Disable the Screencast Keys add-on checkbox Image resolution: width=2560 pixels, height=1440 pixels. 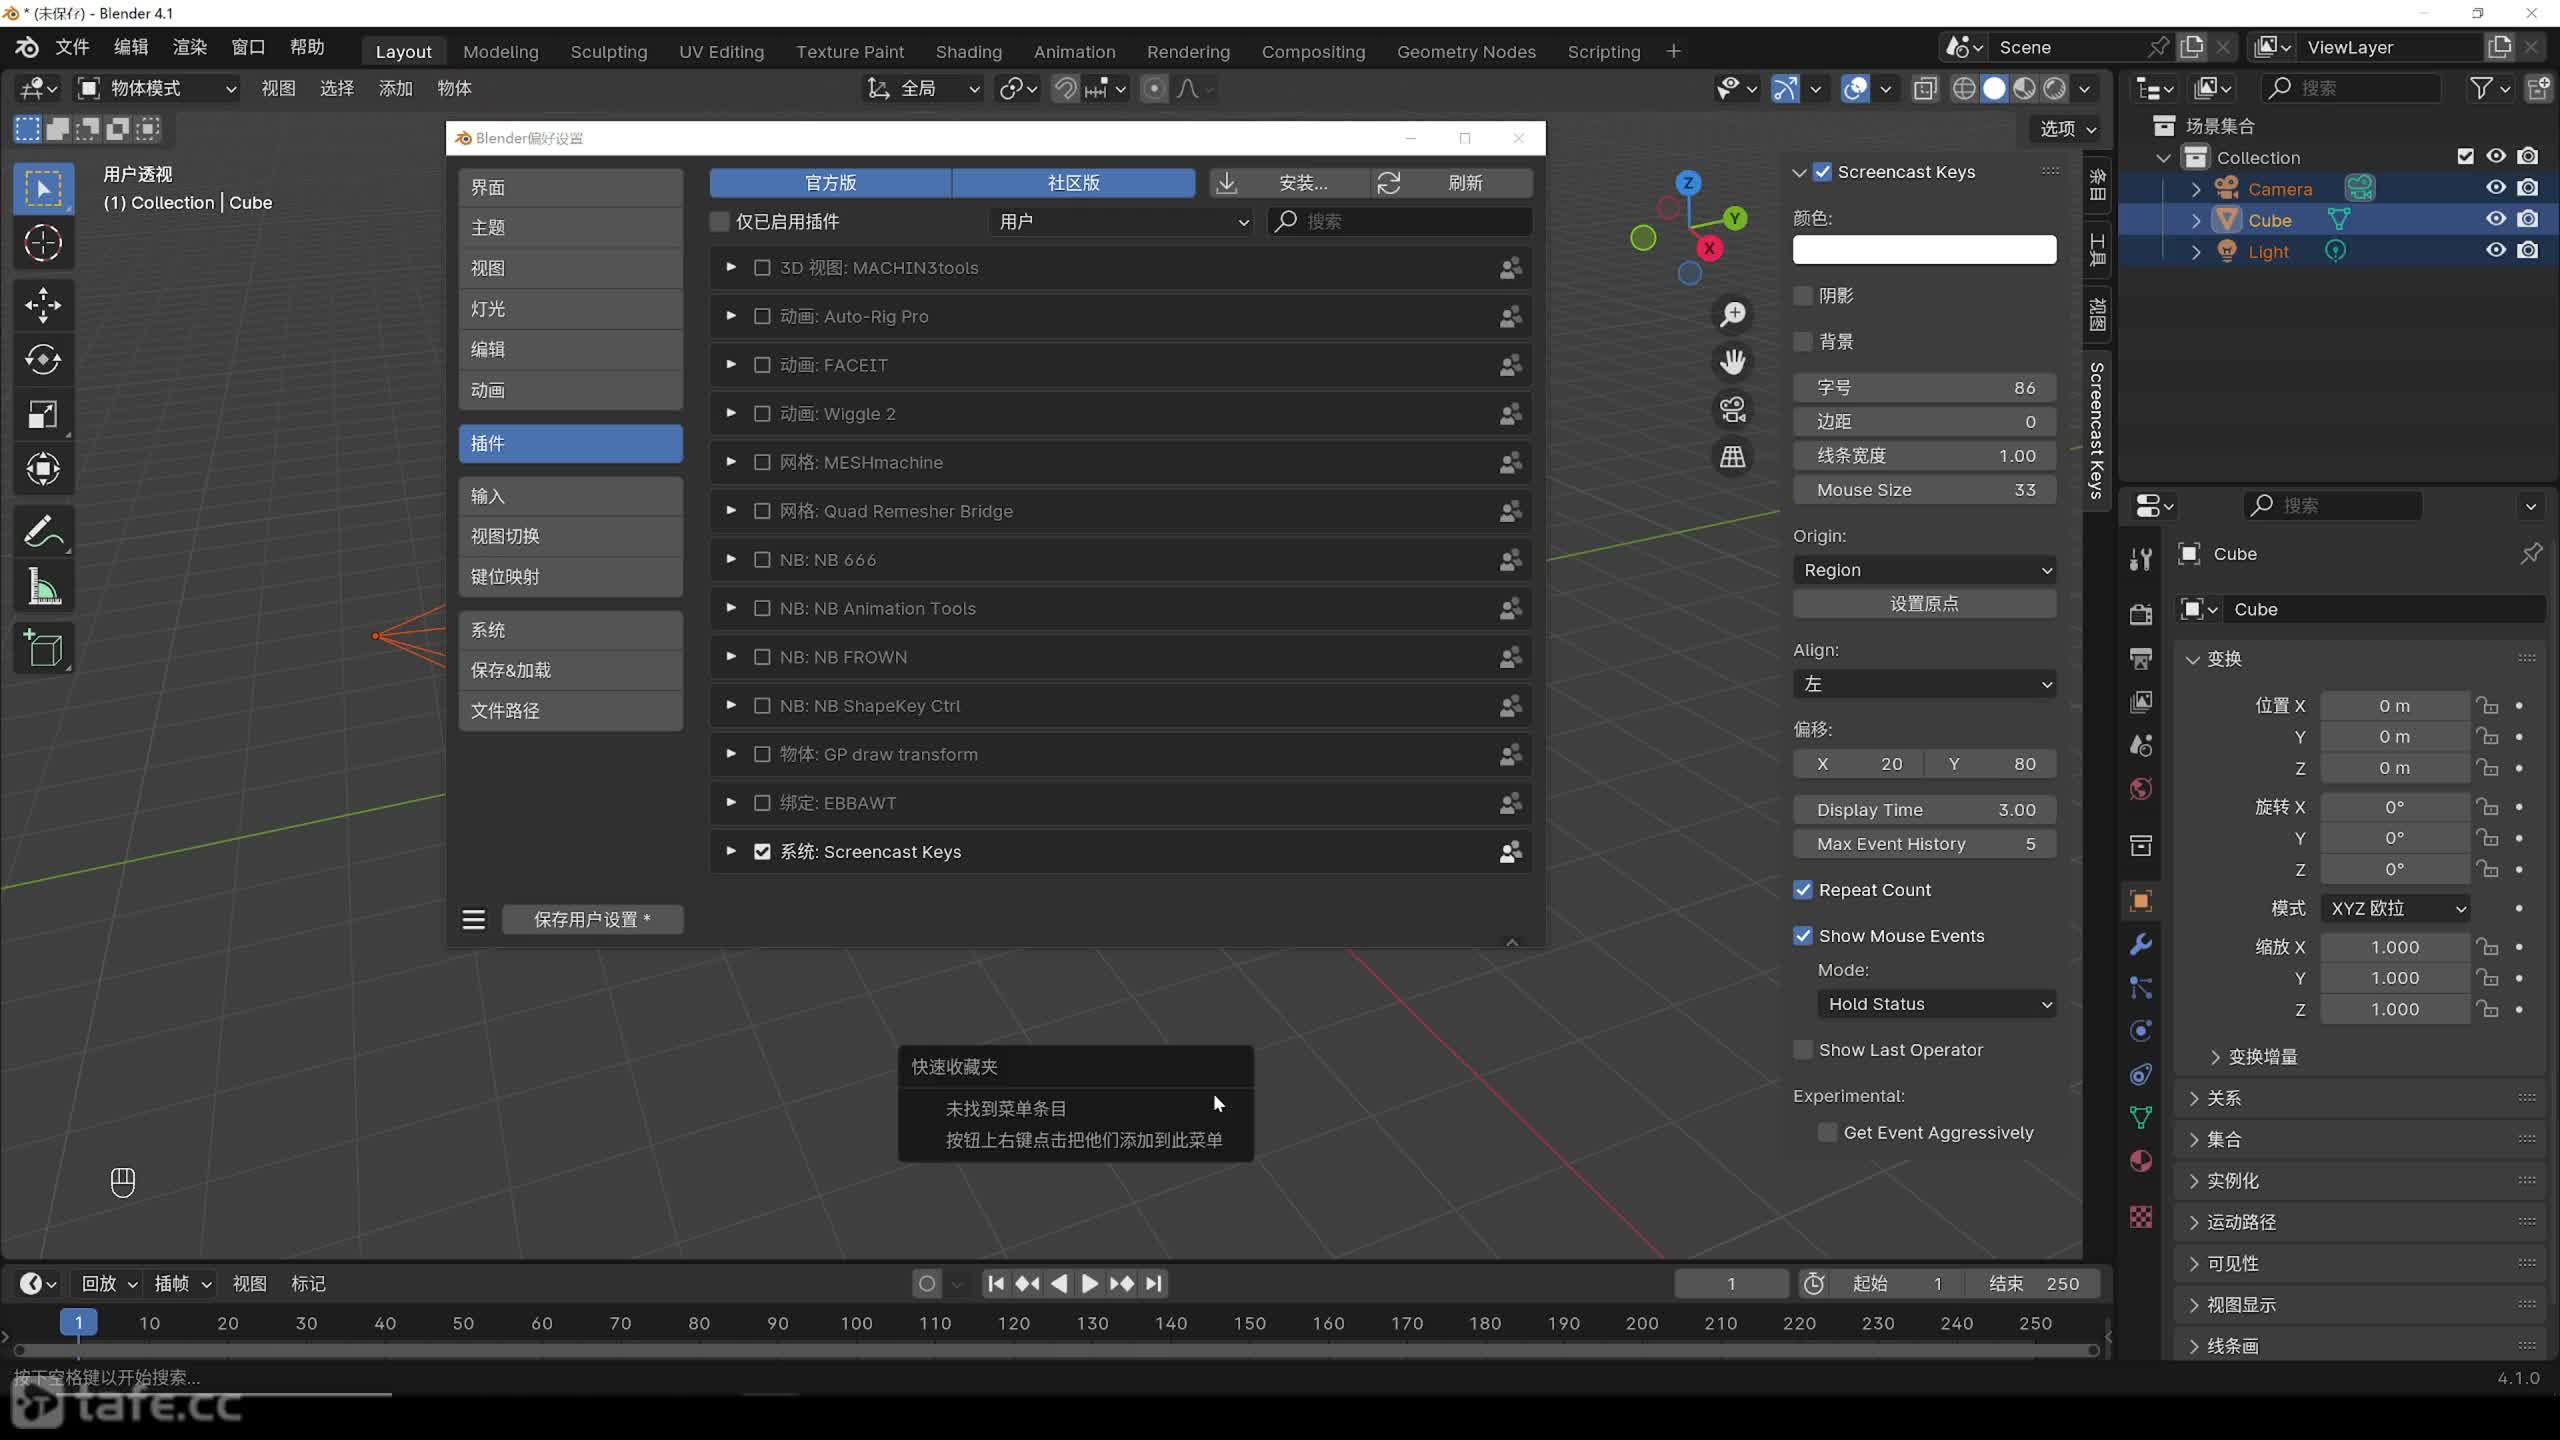(x=762, y=852)
